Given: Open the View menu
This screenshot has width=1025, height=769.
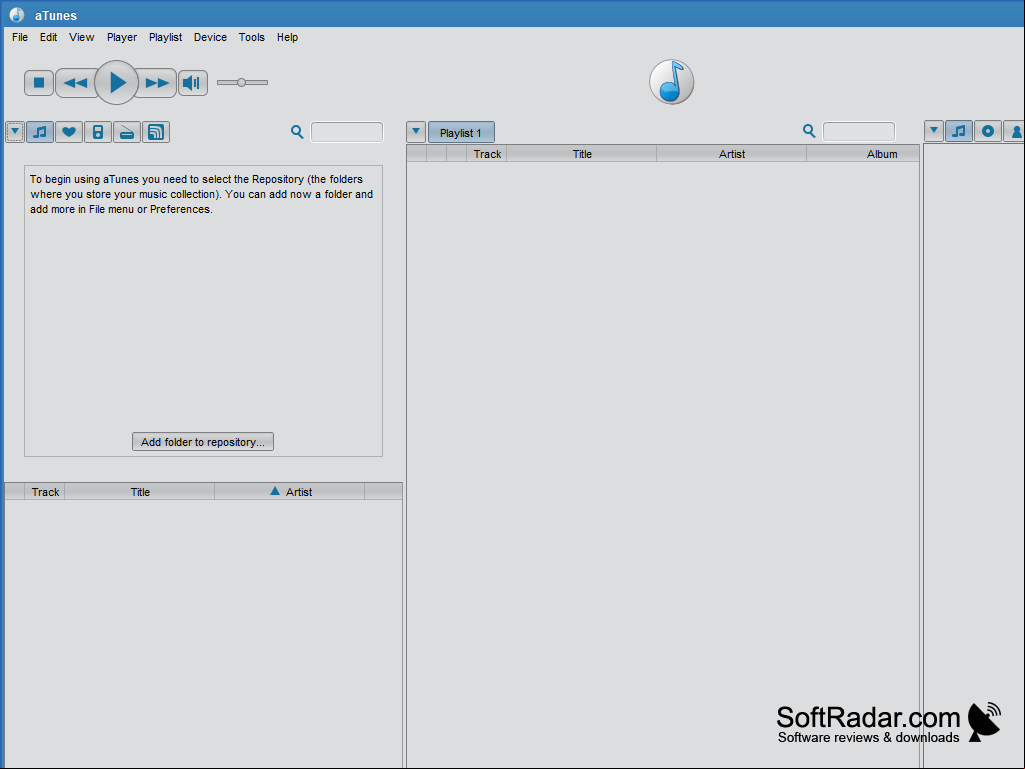Looking at the screenshot, I should point(82,37).
